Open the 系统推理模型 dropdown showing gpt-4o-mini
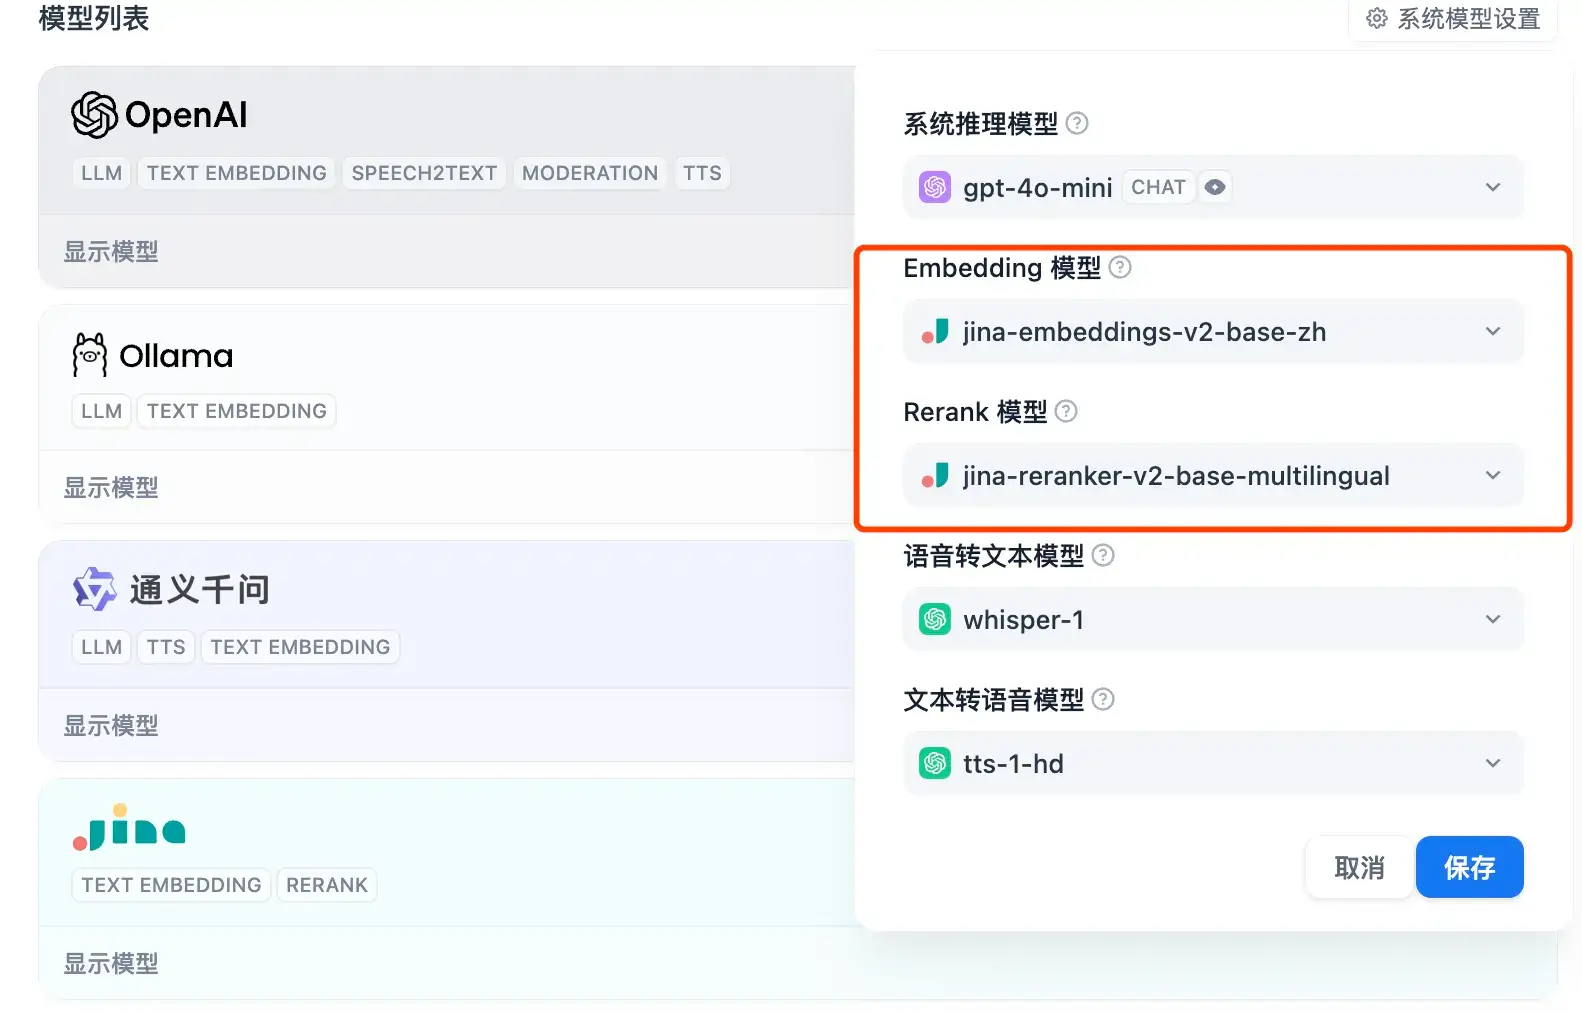1582x1018 pixels. (1213, 187)
